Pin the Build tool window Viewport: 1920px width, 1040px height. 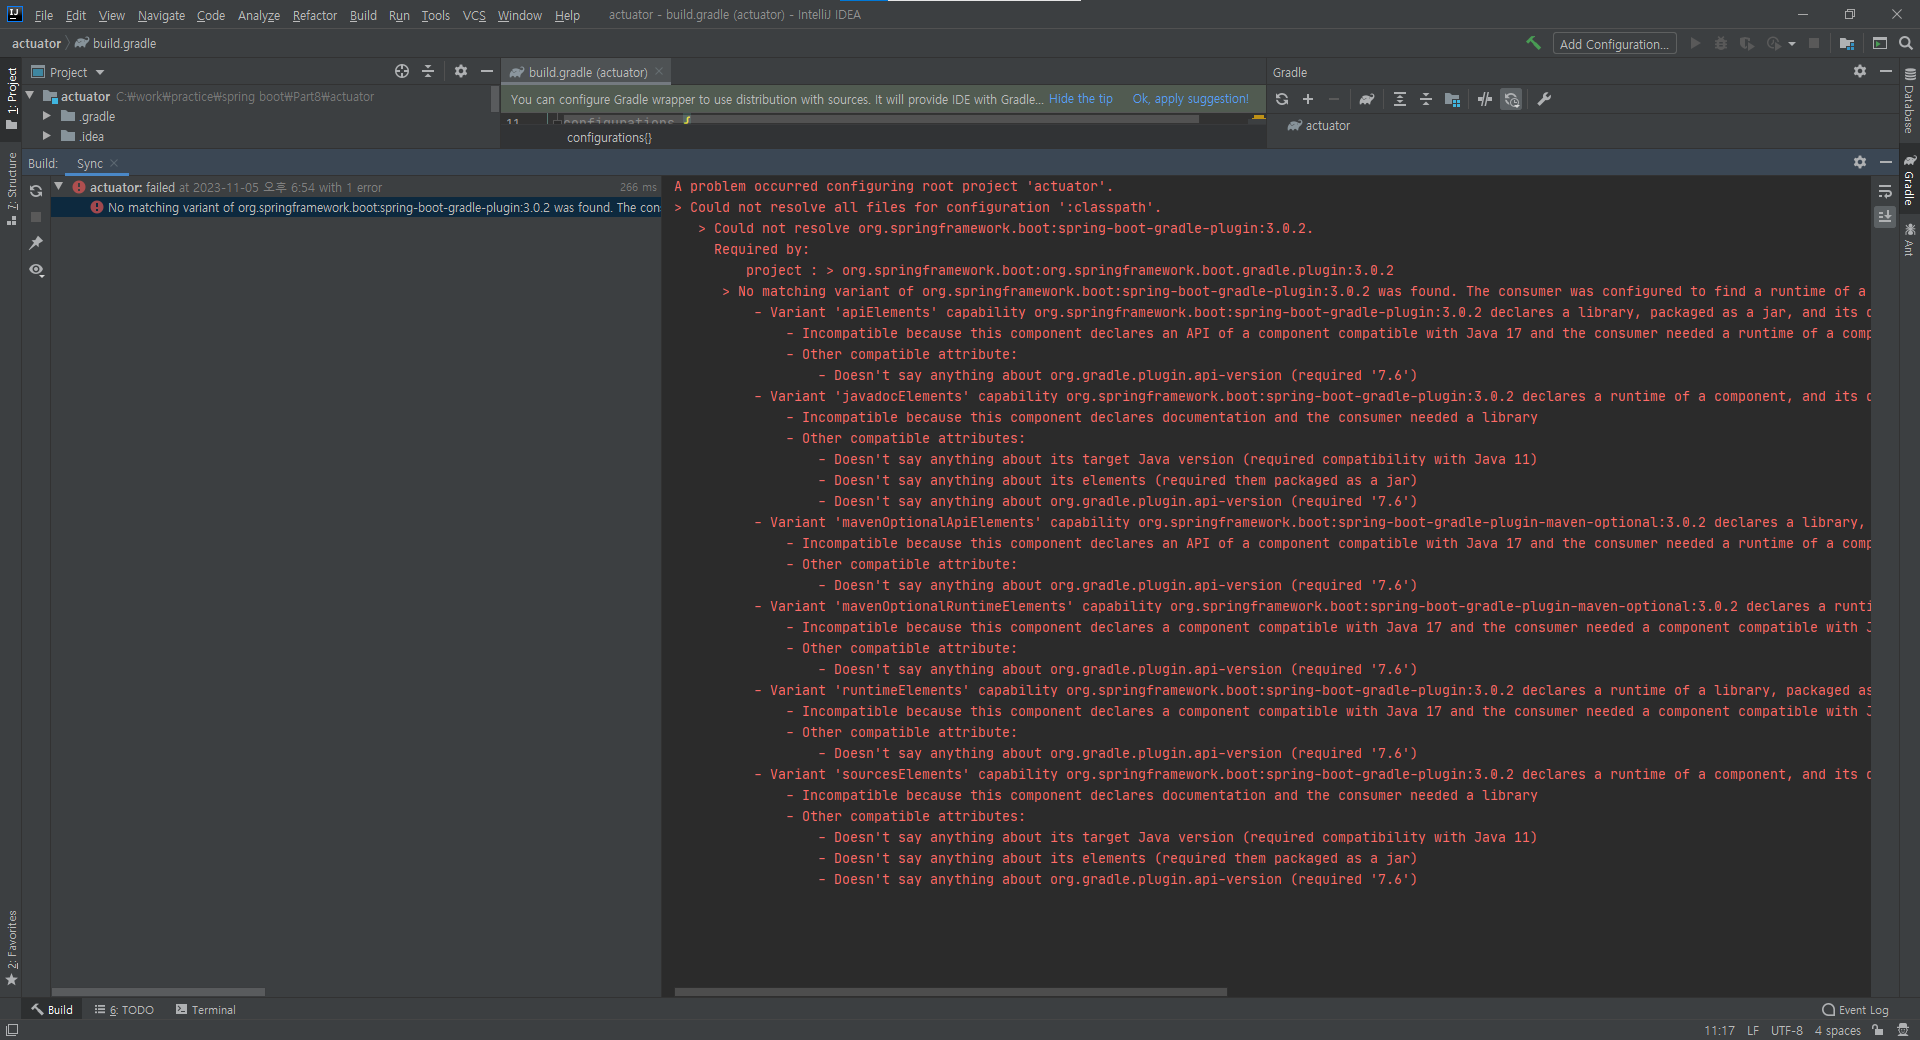(x=36, y=243)
